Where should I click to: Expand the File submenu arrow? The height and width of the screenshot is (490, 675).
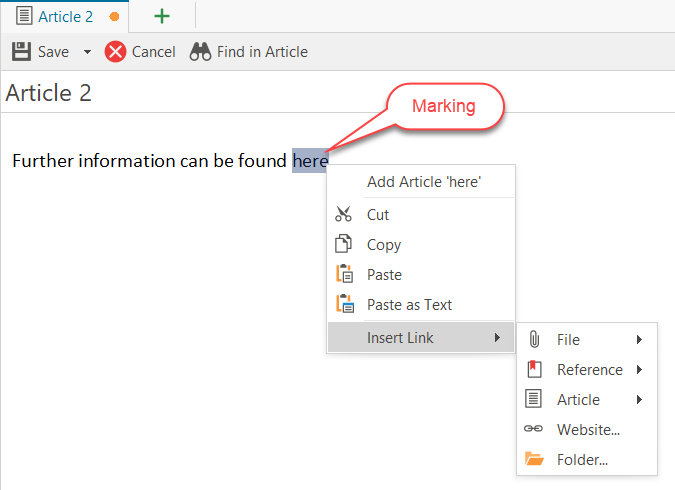[x=639, y=340]
